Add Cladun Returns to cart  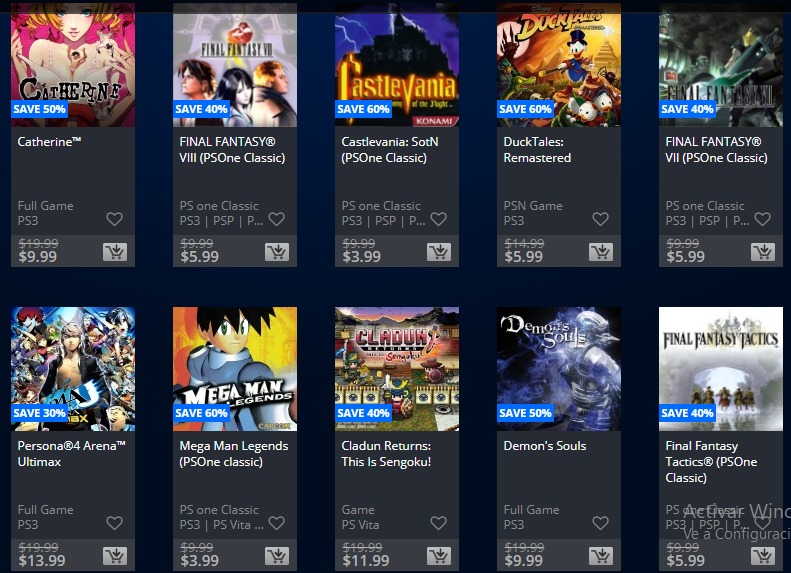coord(439,556)
